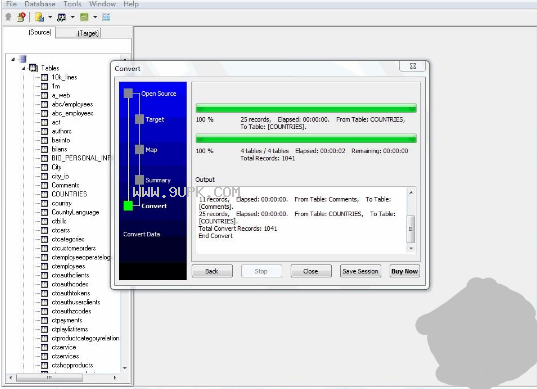
Task: Open the Tools menu
Action: [x=72, y=4]
